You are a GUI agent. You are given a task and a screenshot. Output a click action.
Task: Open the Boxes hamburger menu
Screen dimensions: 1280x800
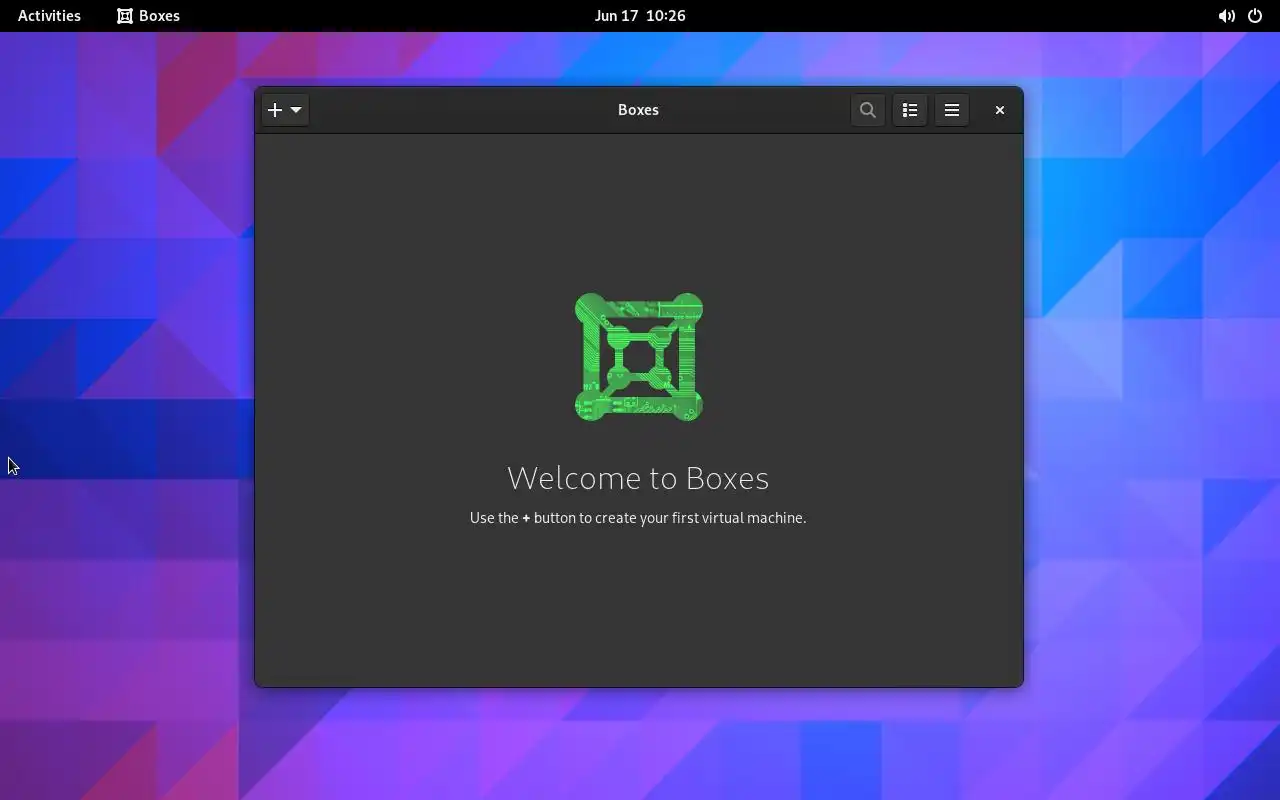(x=952, y=110)
